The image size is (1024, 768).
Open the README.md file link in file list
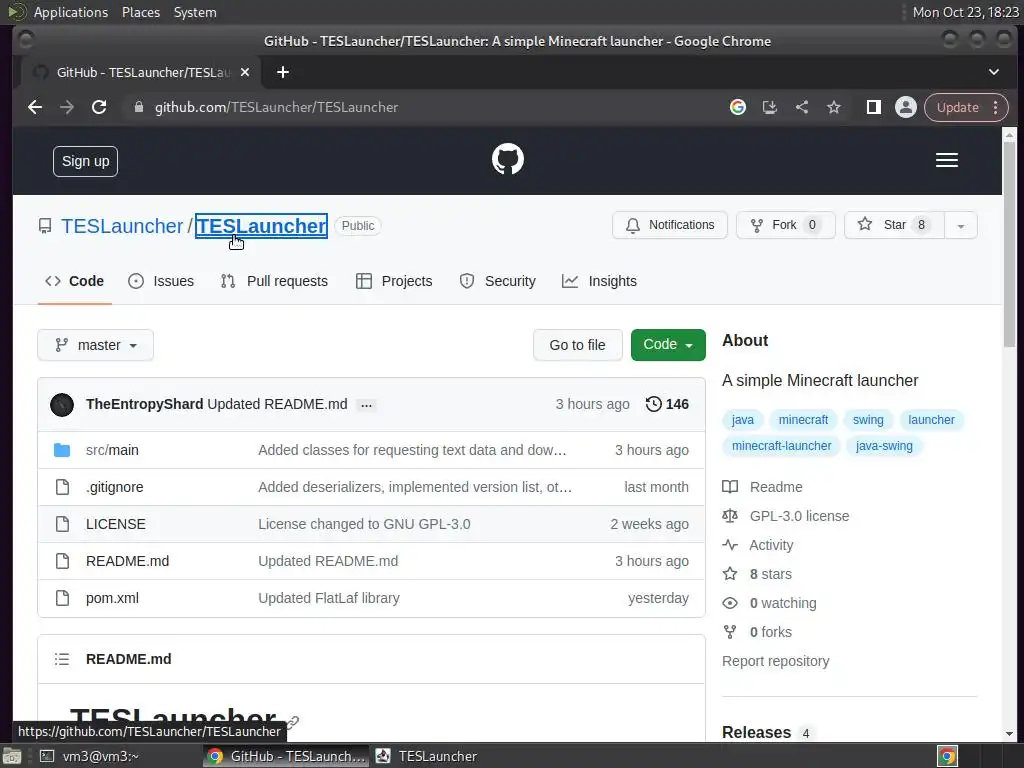tap(127, 561)
